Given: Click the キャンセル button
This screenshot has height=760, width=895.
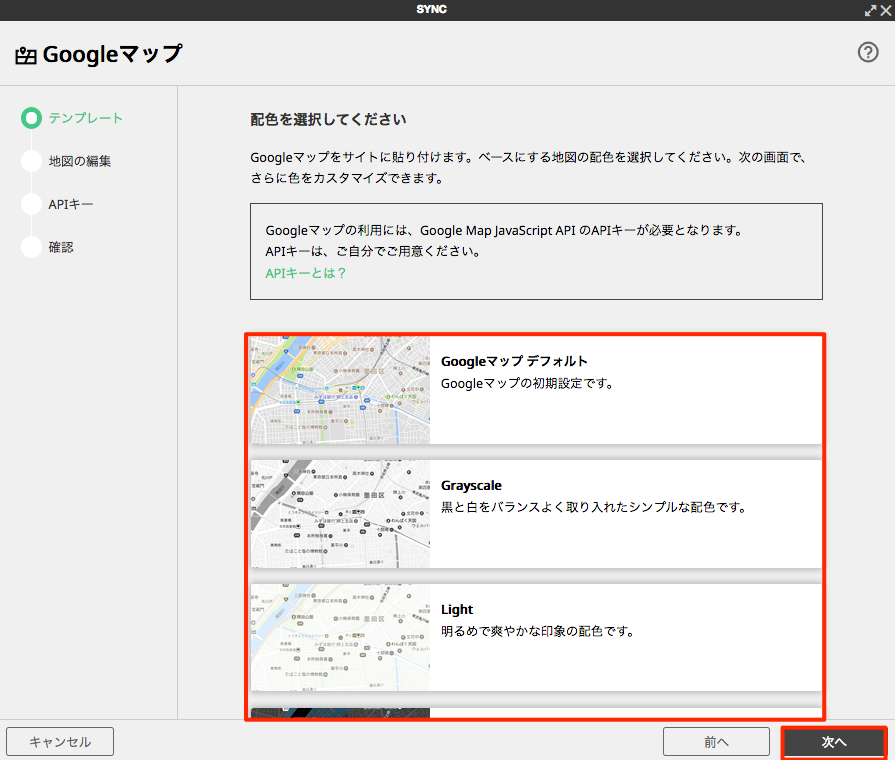Looking at the screenshot, I should 60,742.
